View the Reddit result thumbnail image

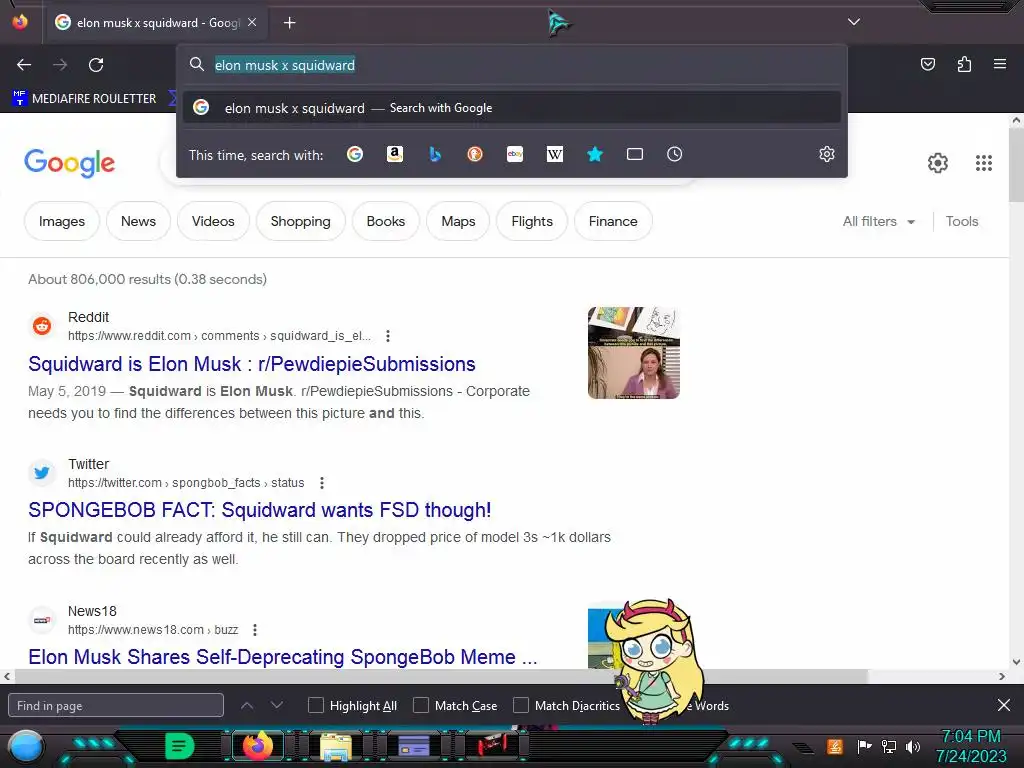point(633,353)
